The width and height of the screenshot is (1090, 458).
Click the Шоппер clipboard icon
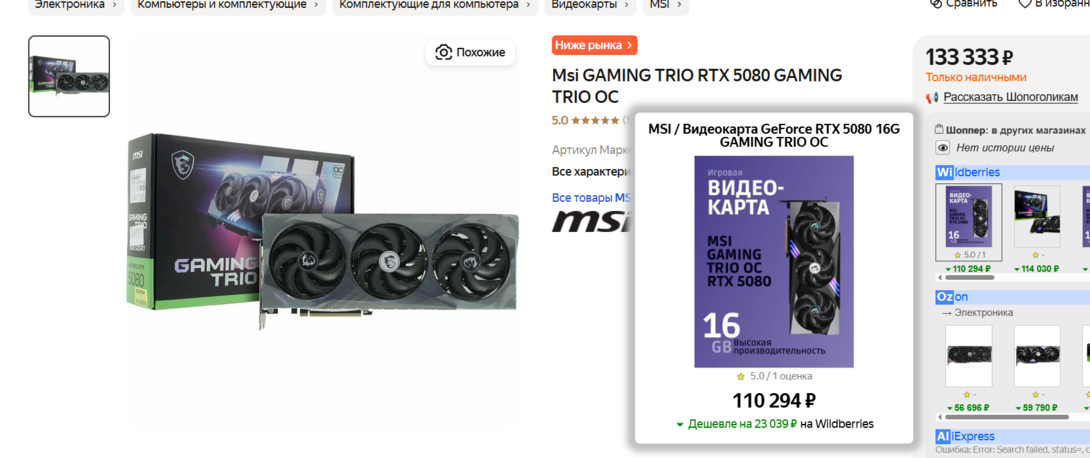pyautogui.click(x=939, y=129)
